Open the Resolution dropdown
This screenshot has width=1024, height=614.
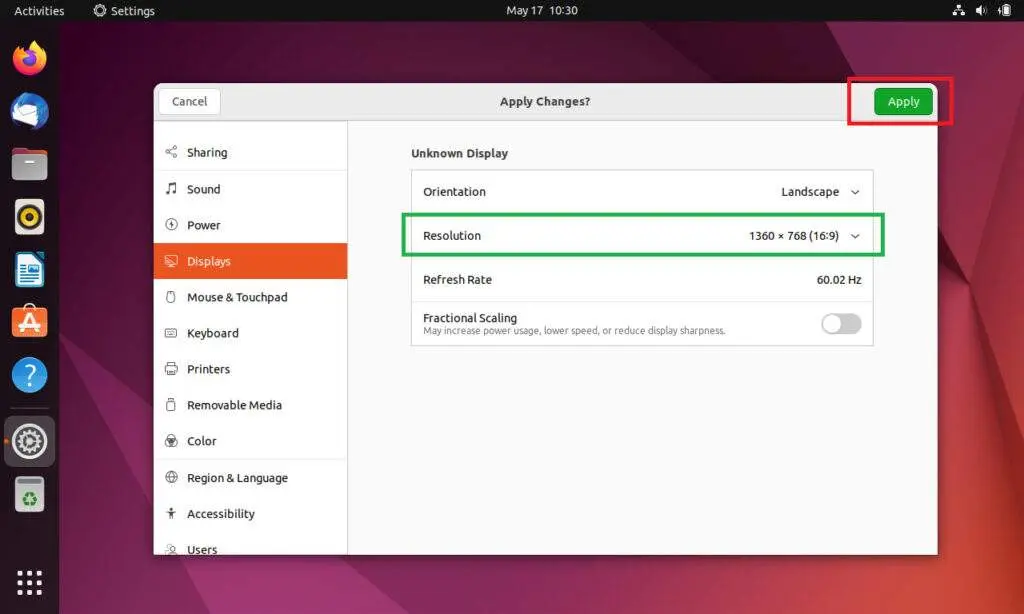[x=855, y=235]
